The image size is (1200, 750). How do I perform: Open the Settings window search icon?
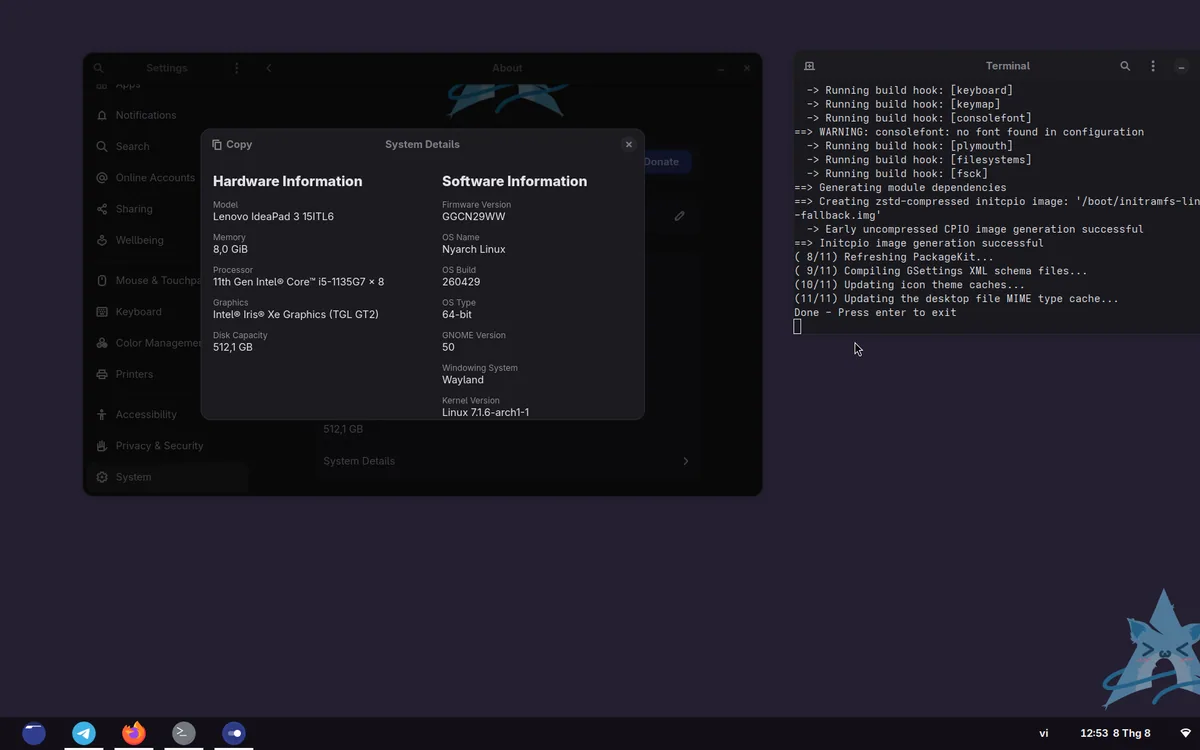pyautogui.click(x=98, y=68)
